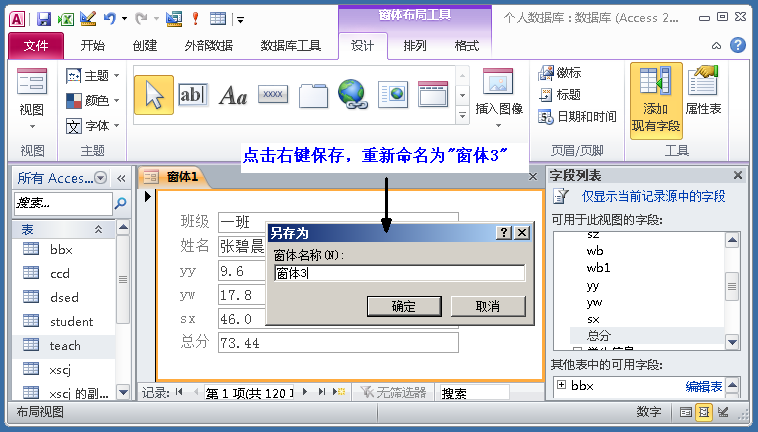Go to next record arrow
Screen dimensions: 758x432
click(x=305, y=392)
